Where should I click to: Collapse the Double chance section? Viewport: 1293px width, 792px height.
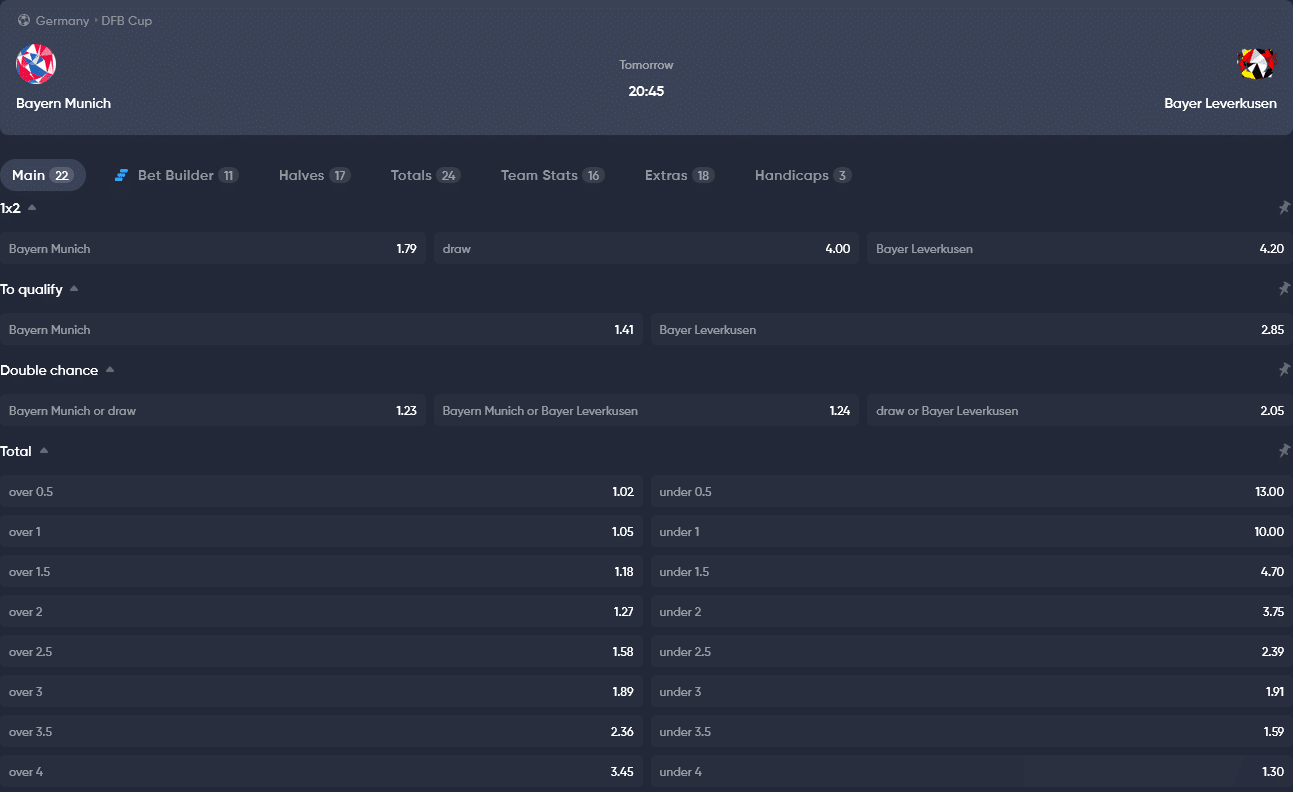pos(110,370)
